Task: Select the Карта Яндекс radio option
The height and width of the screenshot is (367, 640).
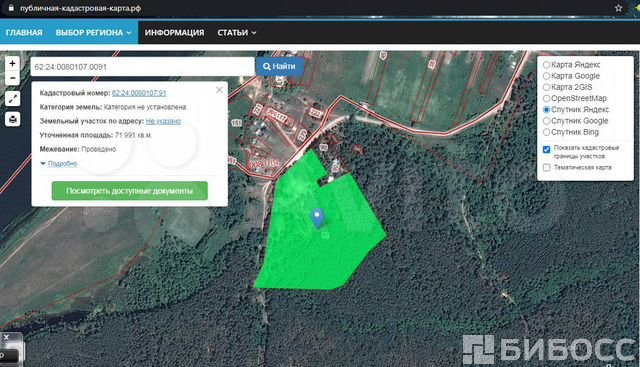Action: (x=546, y=65)
